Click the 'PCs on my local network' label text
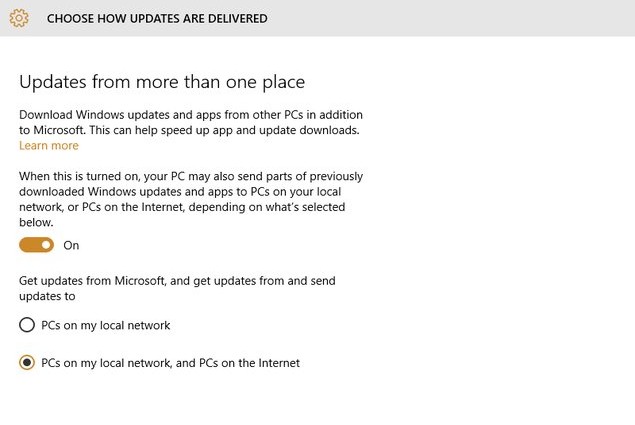The width and height of the screenshot is (635, 425). (x=105, y=325)
